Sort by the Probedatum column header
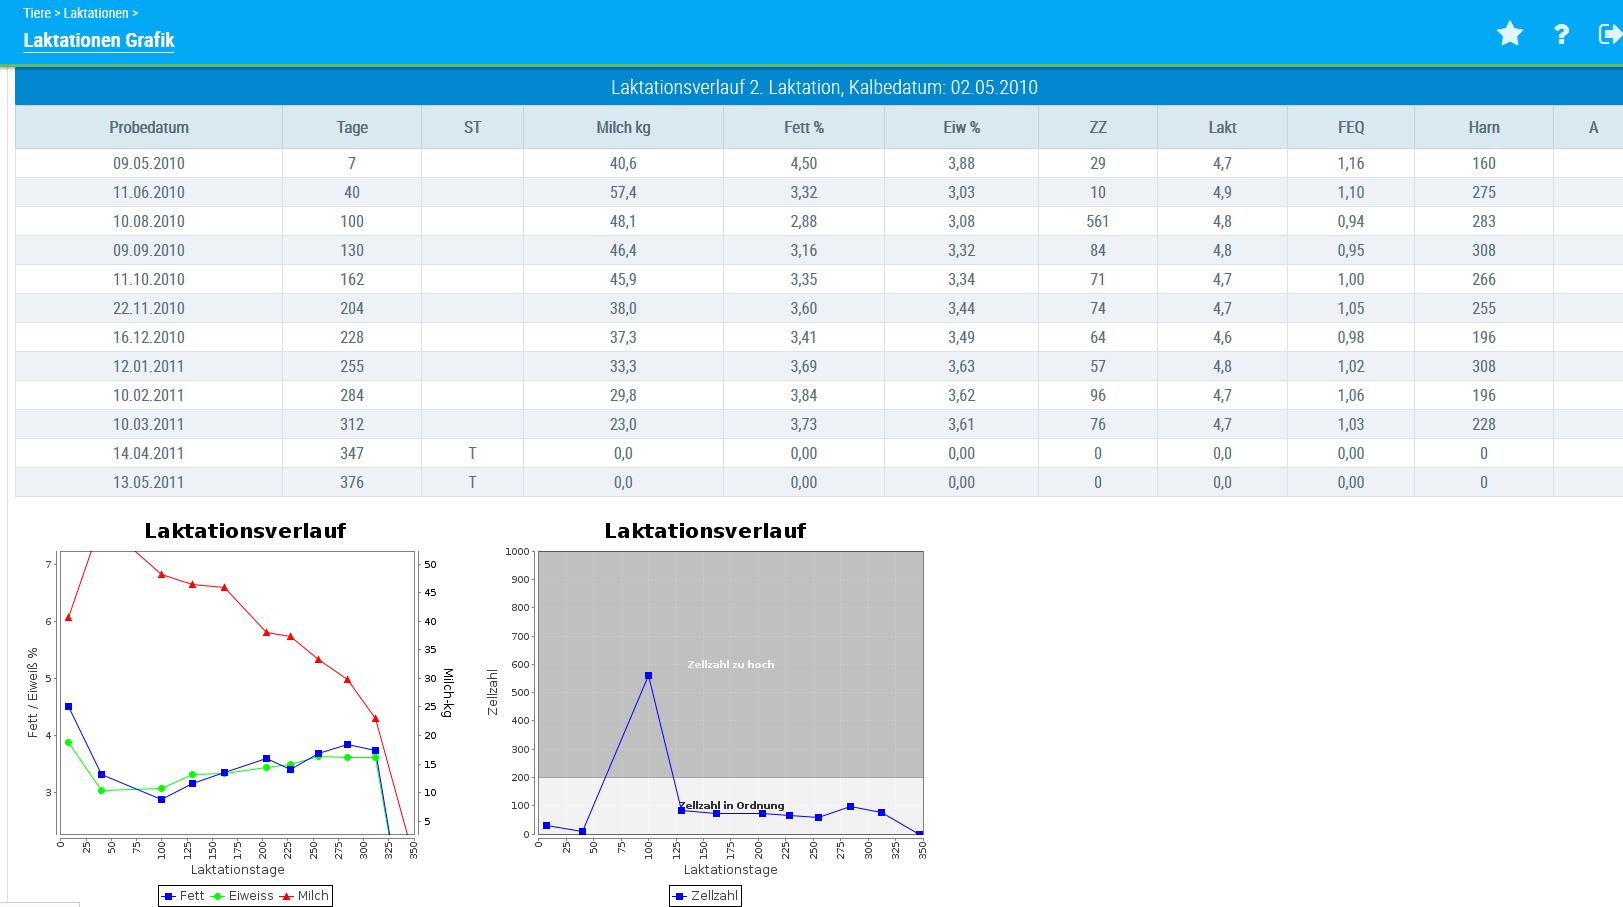 [x=149, y=127]
